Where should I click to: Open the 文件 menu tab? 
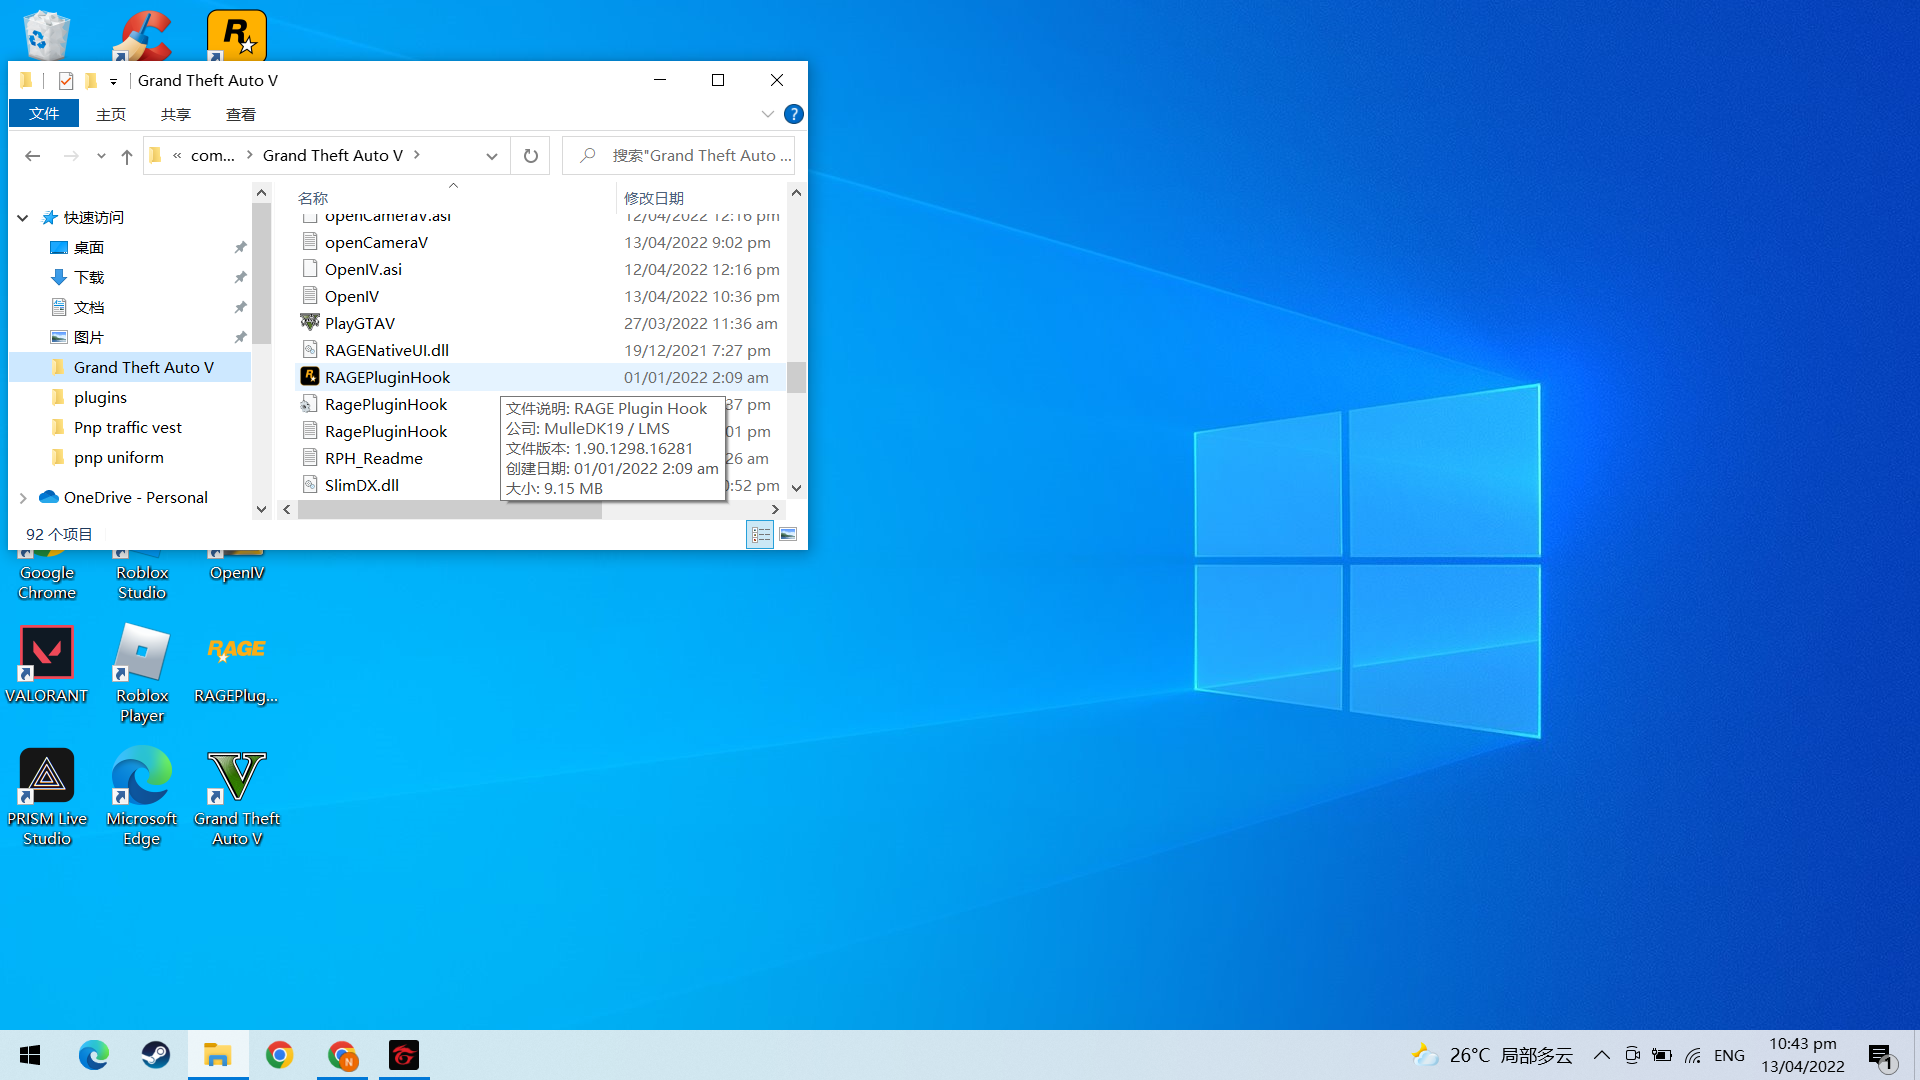pyautogui.click(x=44, y=114)
